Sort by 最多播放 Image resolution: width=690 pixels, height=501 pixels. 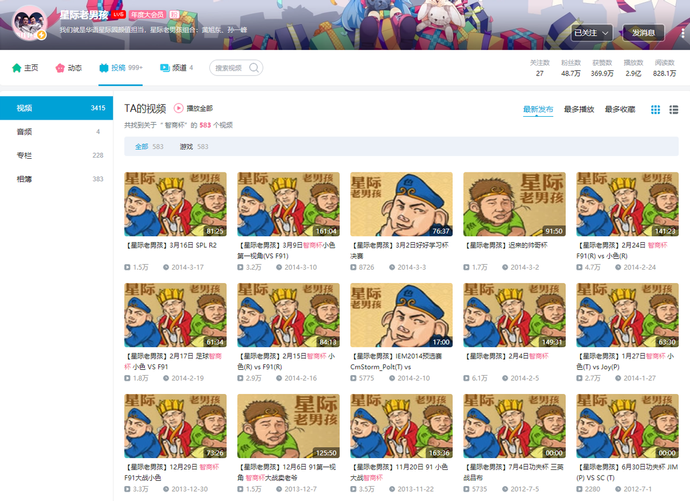579,109
